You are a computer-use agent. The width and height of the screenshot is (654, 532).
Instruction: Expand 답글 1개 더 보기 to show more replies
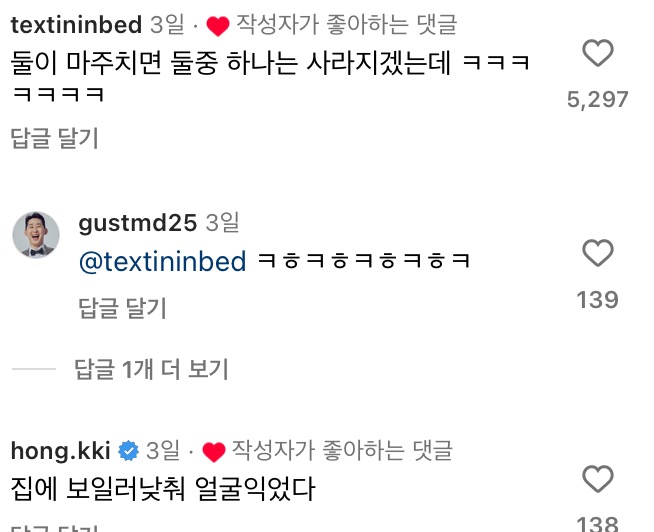pyautogui.click(x=152, y=370)
